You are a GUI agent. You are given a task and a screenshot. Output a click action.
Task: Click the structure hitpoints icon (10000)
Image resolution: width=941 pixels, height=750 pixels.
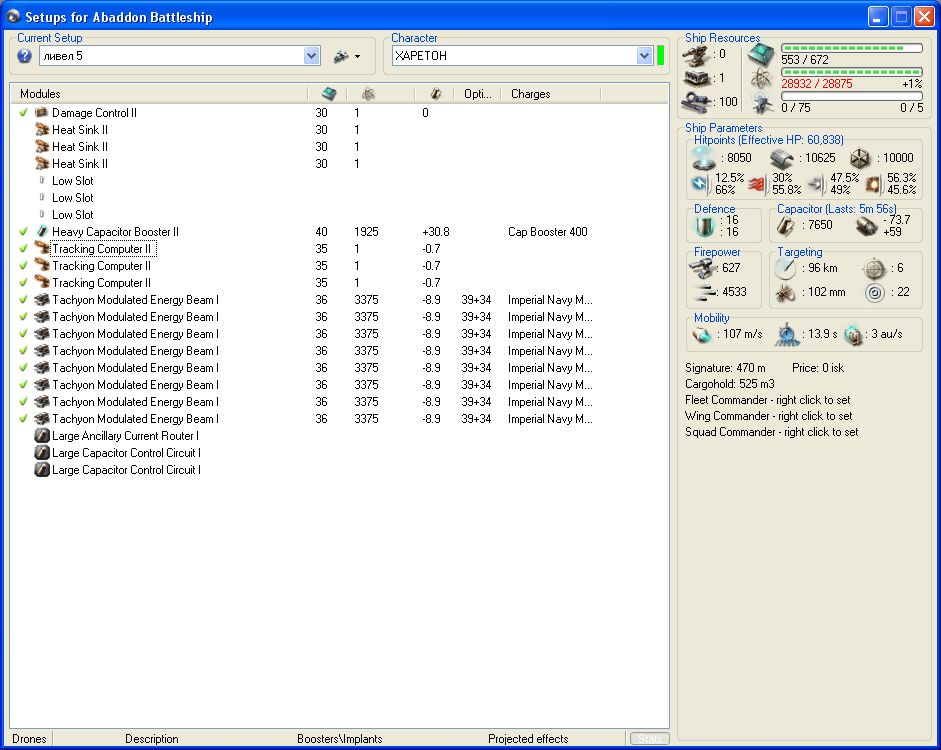(x=860, y=158)
